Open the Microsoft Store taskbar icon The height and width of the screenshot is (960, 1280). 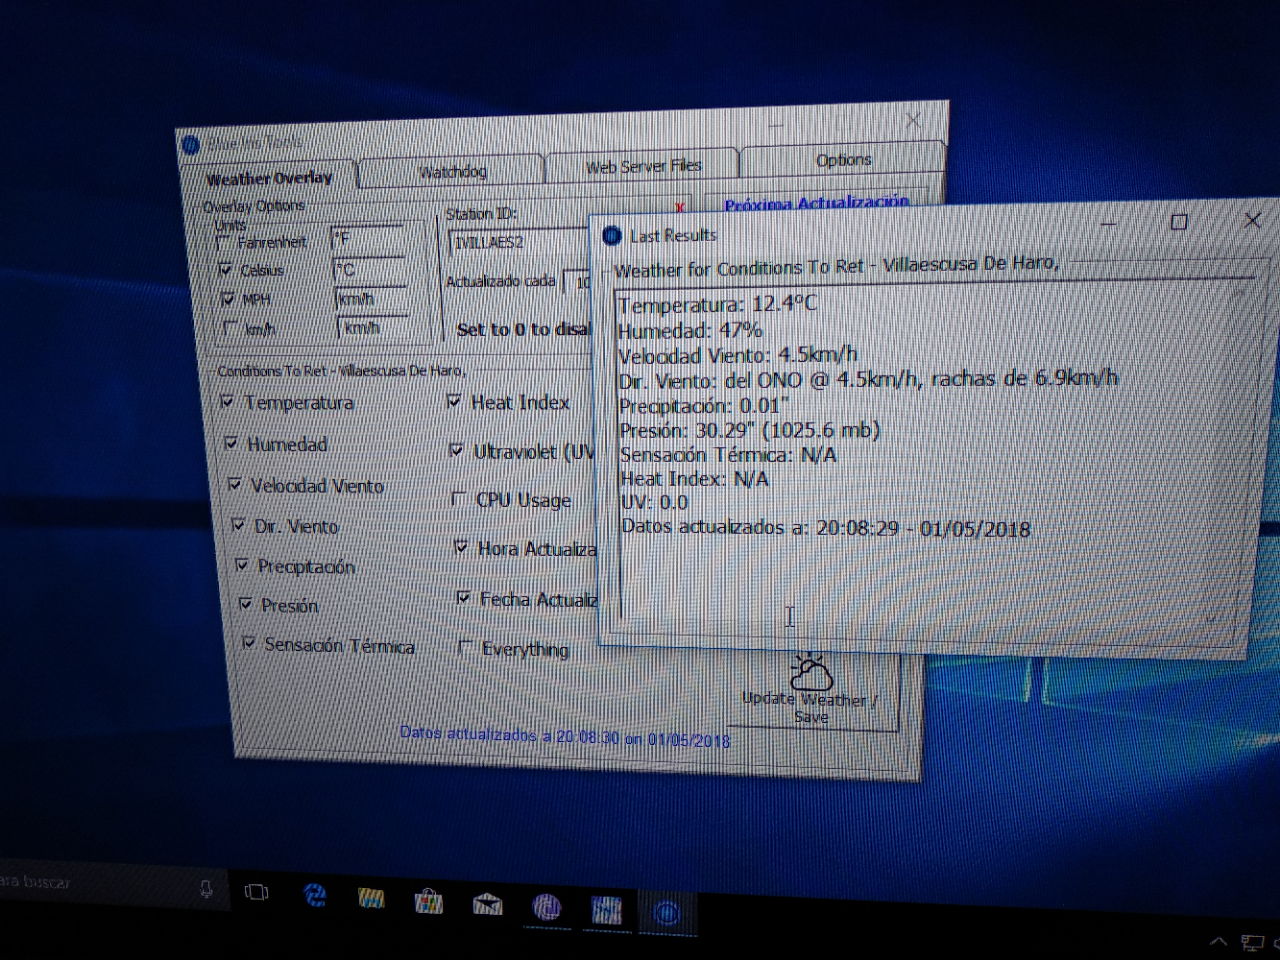point(429,902)
